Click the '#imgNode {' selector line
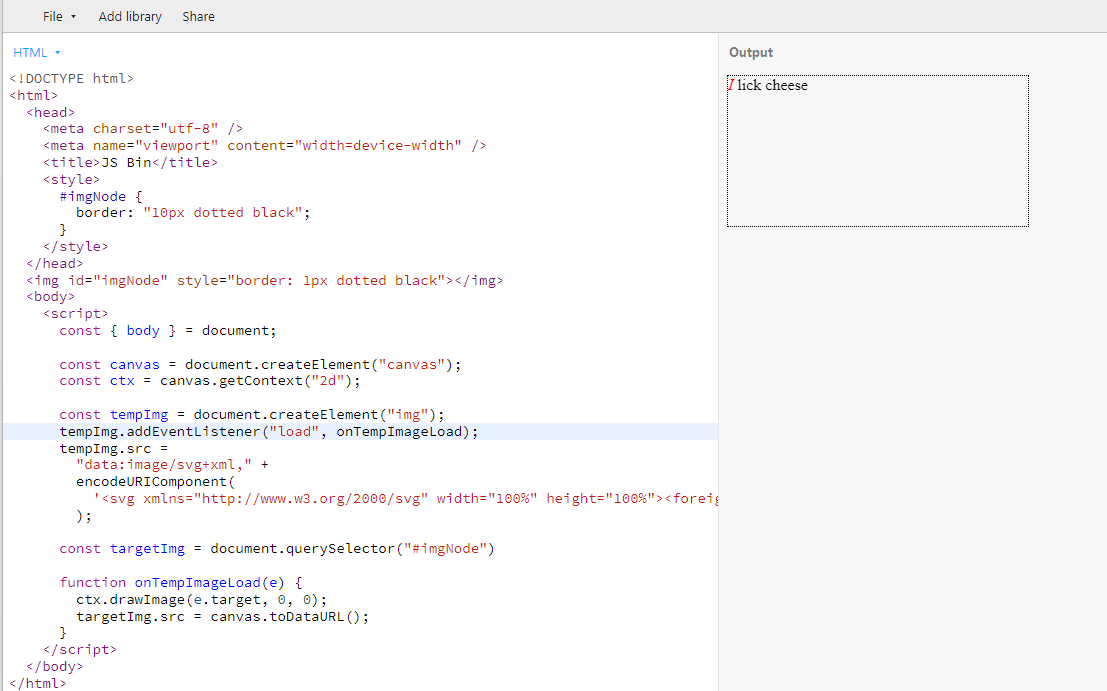 (101, 196)
